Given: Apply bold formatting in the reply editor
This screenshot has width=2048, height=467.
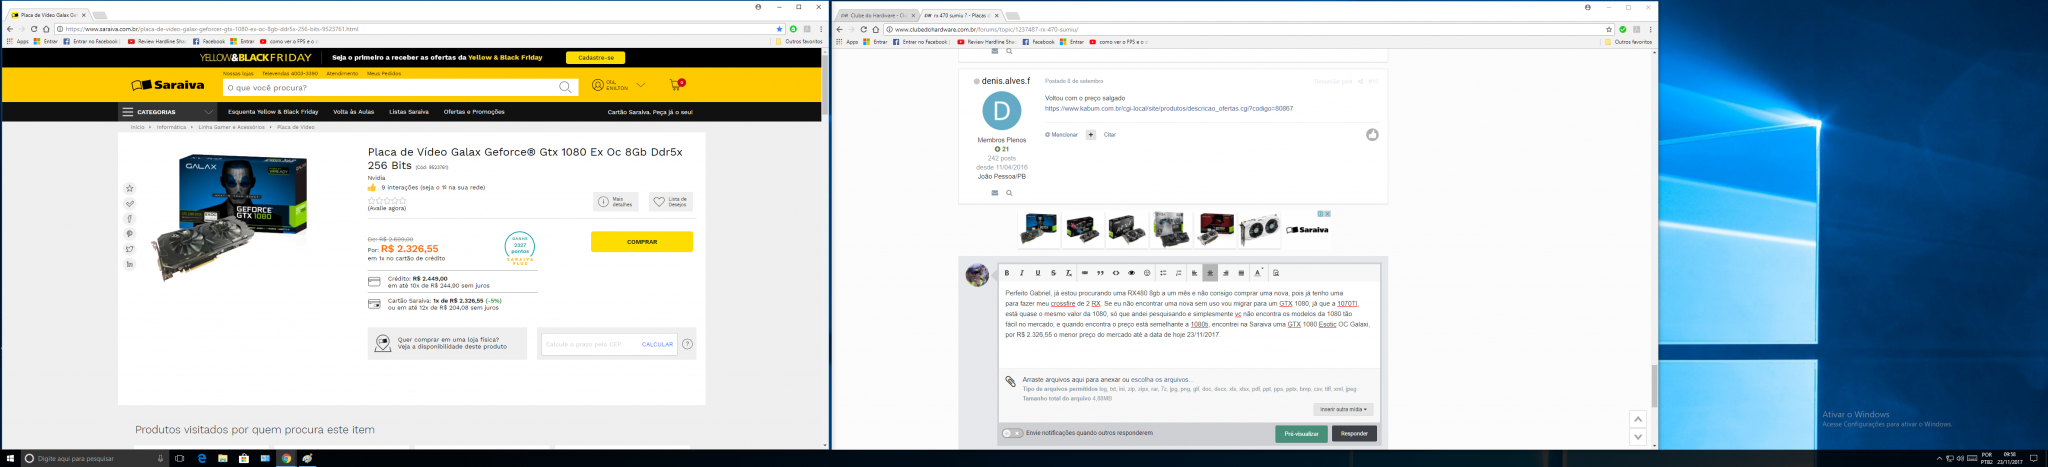Looking at the screenshot, I should click(x=1007, y=273).
